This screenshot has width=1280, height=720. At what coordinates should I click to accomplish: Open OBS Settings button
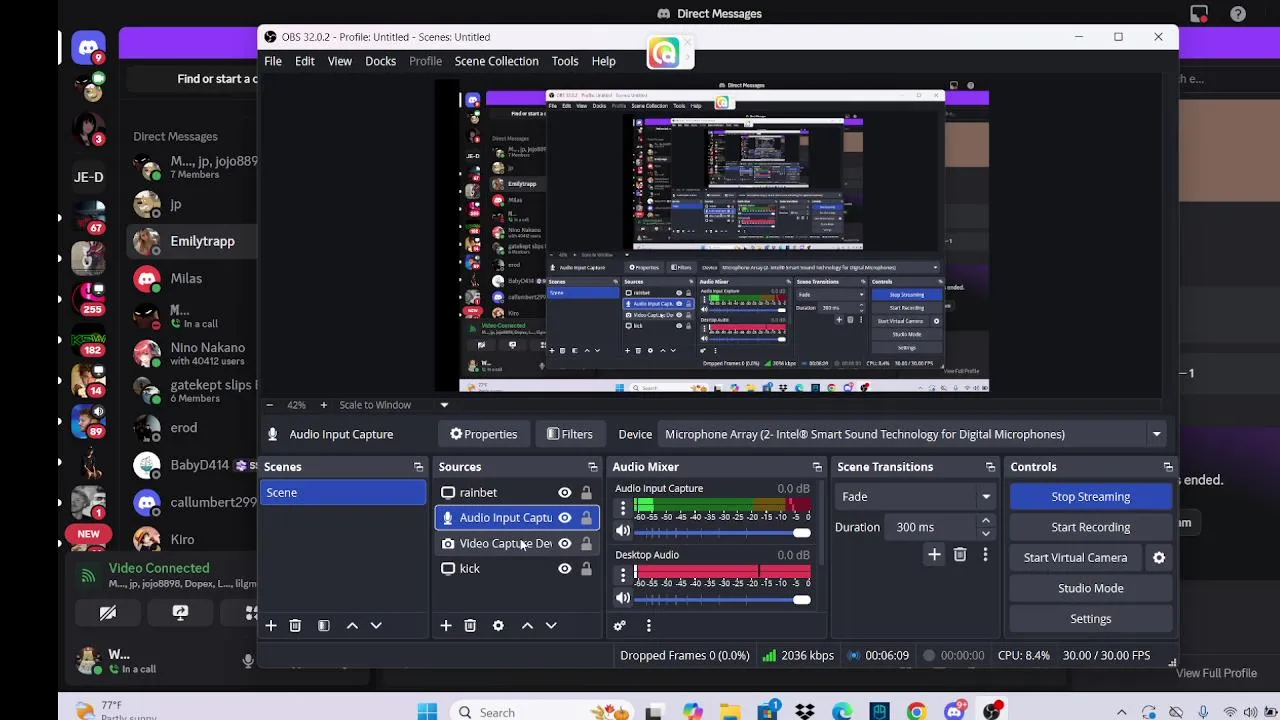click(x=1090, y=619)
